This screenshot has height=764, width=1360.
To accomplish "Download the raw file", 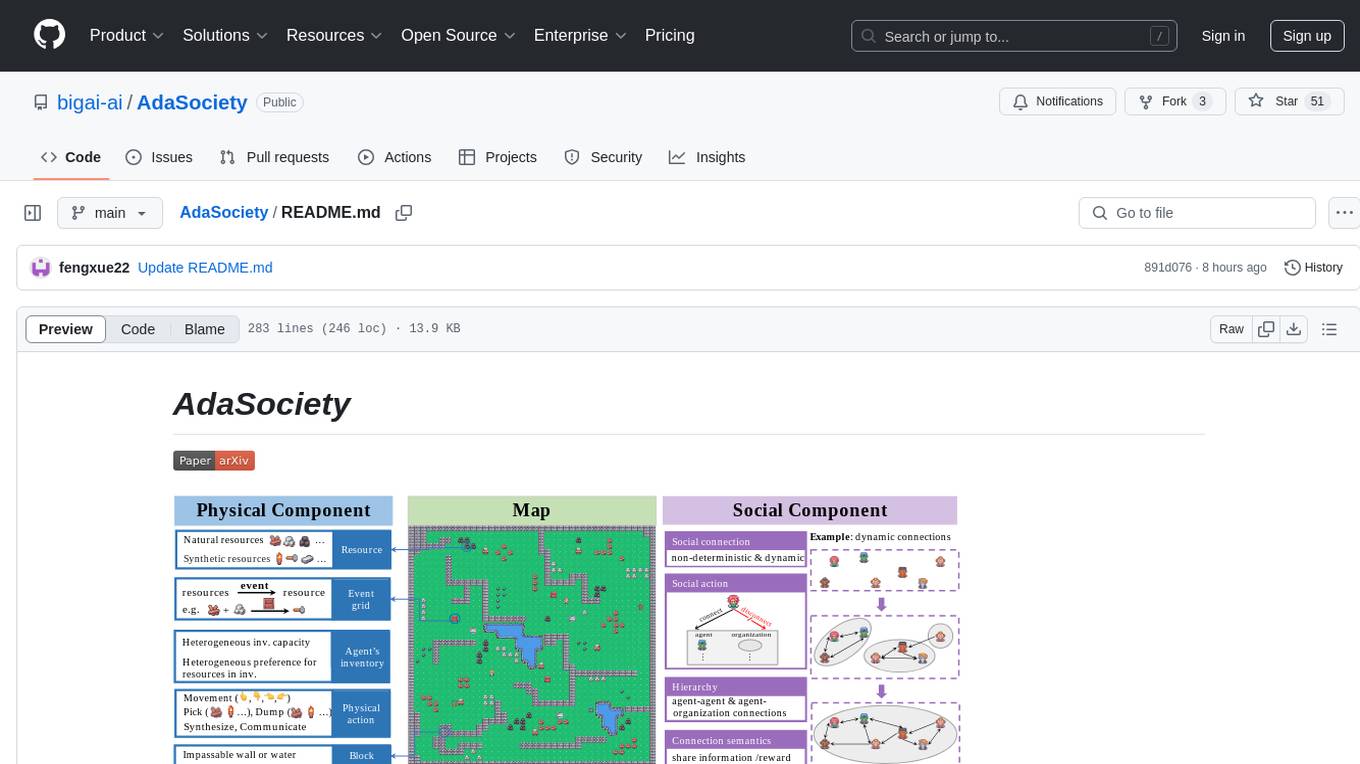I will tap(1293, 329).
